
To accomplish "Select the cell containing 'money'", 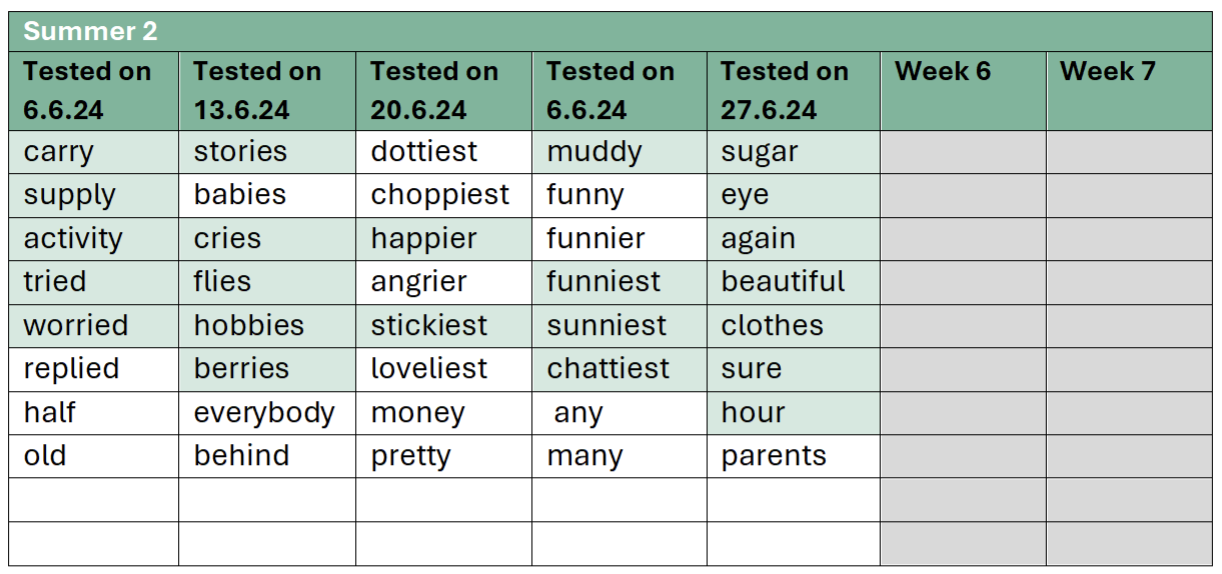I will click(443, 413).
